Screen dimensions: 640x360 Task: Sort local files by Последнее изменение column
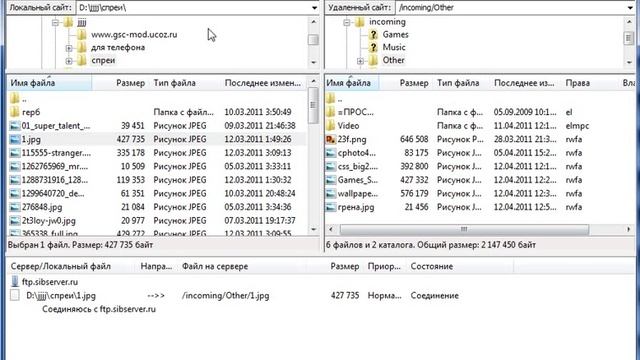click(263, 83)
